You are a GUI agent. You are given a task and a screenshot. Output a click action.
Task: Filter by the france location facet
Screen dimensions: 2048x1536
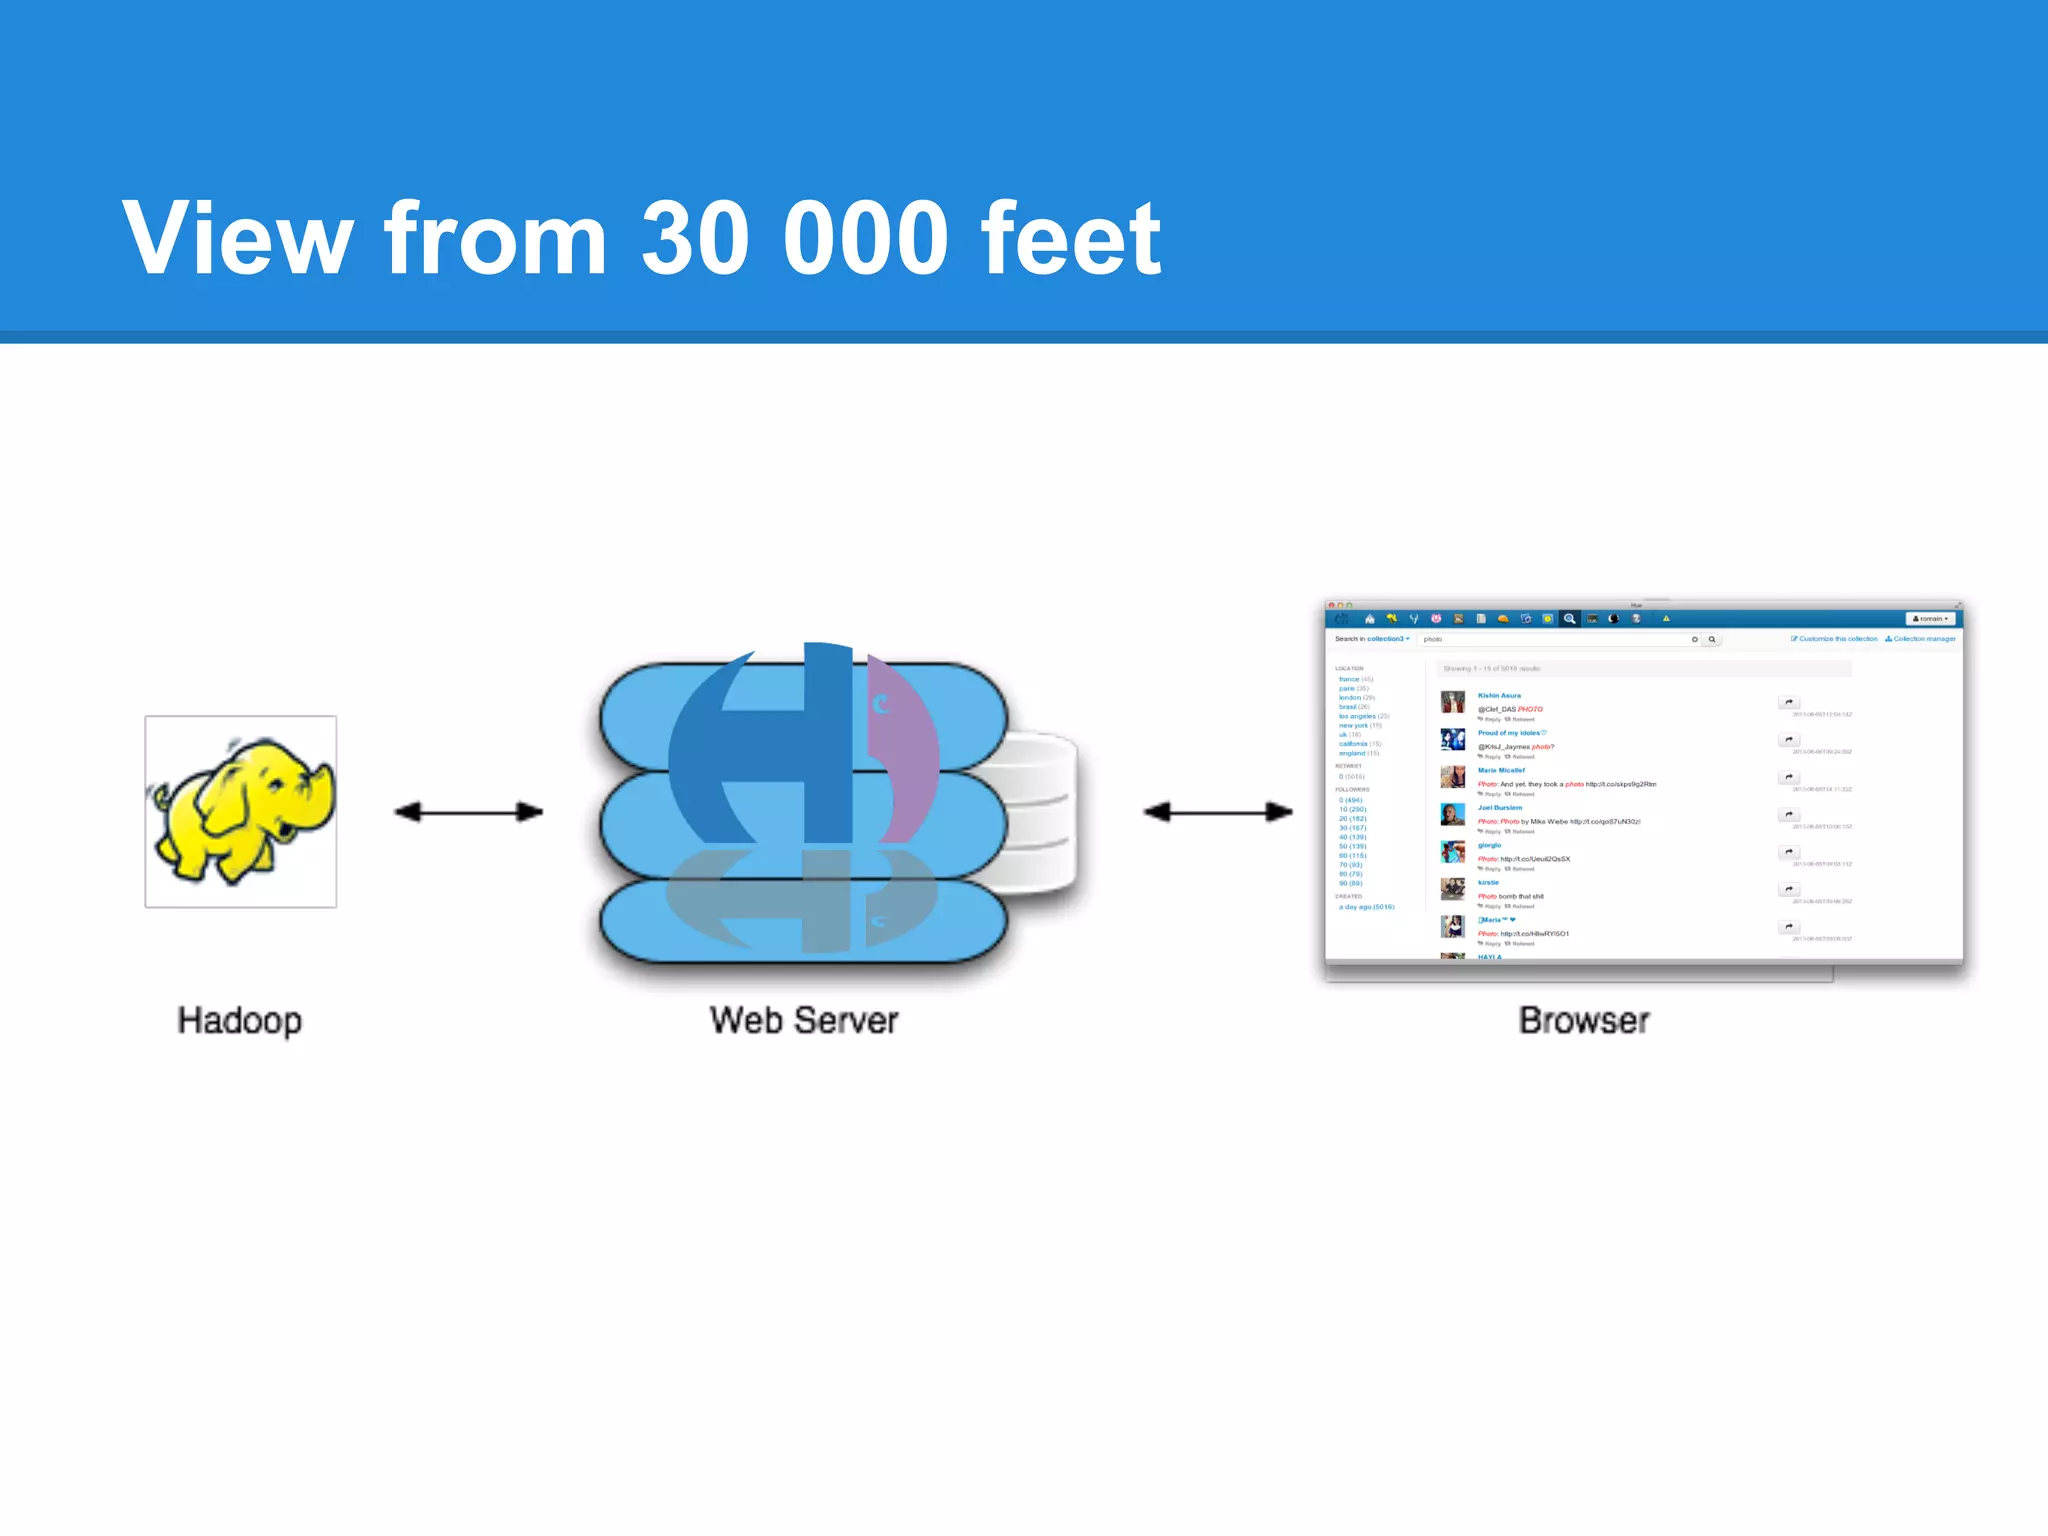1349,679
